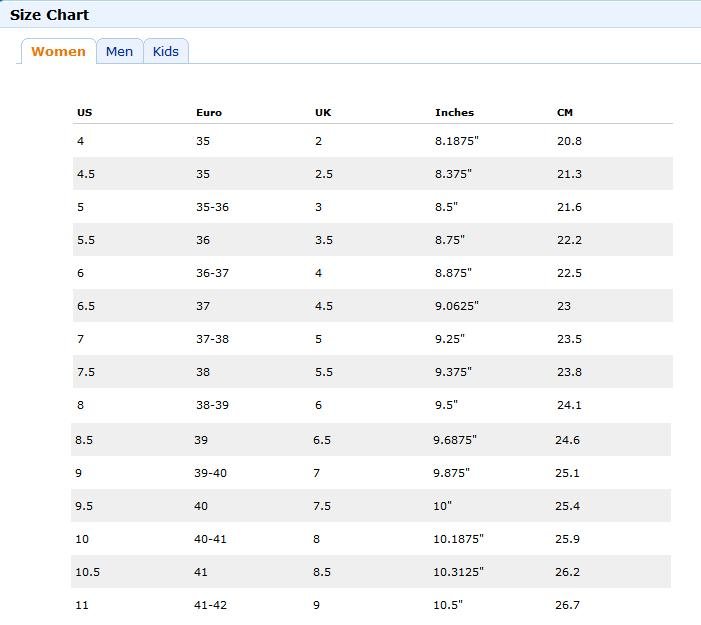This screenshot has height=625, width=701.
Task: Click the Size Chart title
Action: pos(49,15)
